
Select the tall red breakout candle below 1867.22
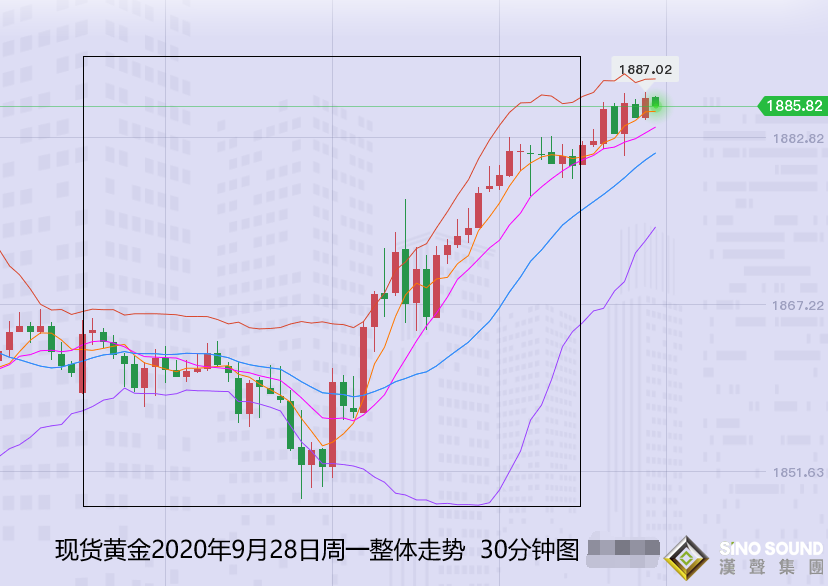click(364, 368)
